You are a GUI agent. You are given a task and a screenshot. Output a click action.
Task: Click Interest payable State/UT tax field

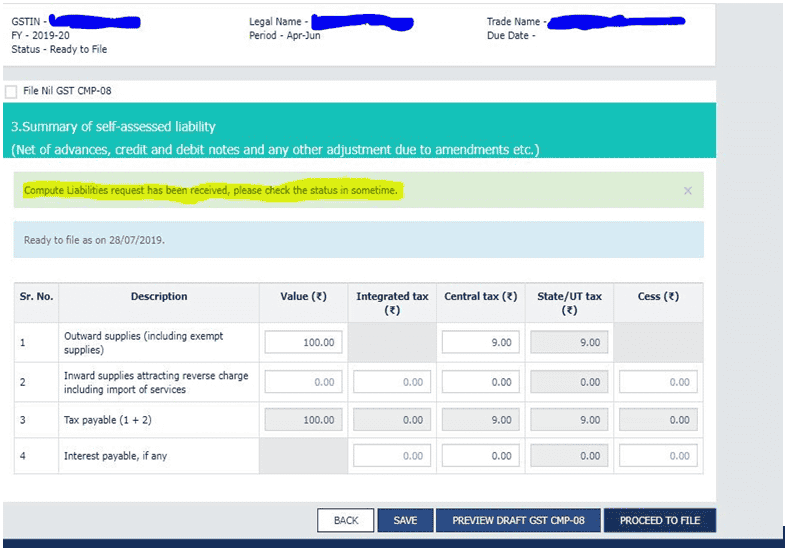click(569, 456)
